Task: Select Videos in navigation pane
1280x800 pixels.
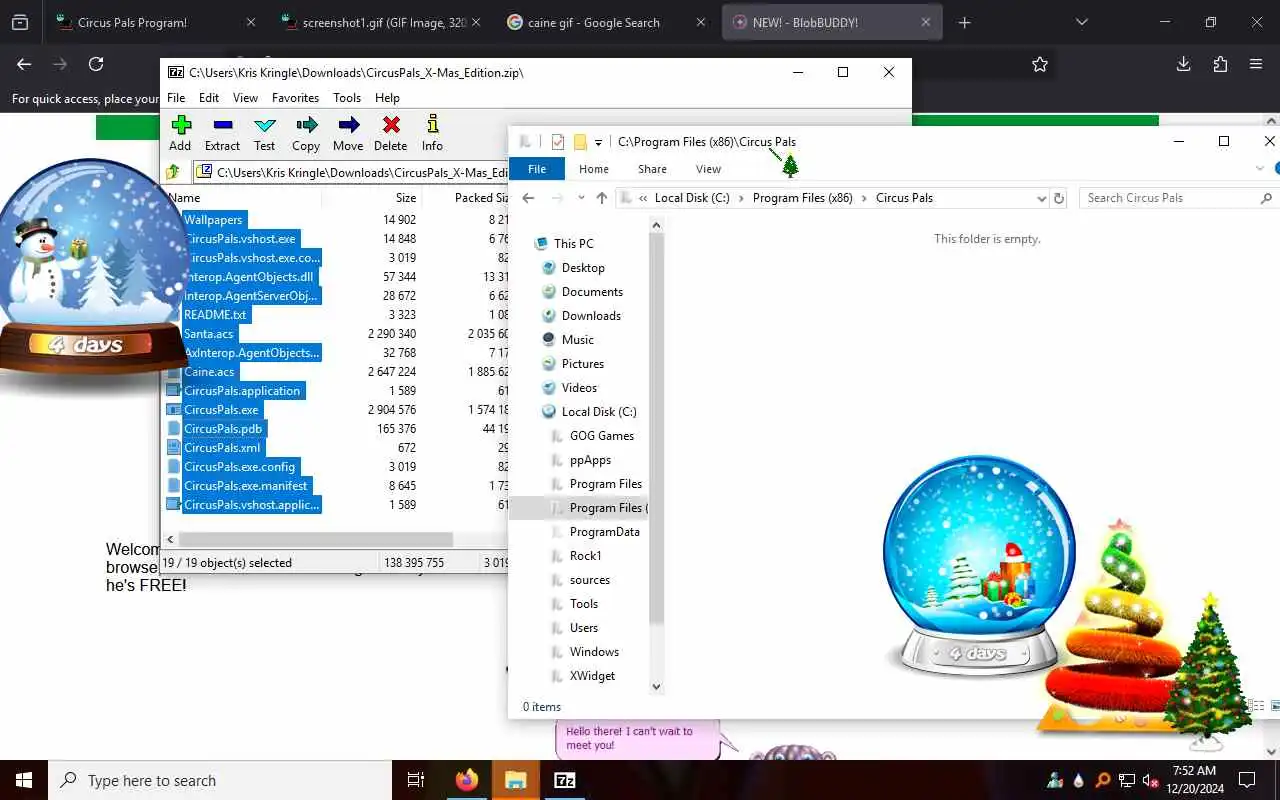Action: tap(579, 388)
